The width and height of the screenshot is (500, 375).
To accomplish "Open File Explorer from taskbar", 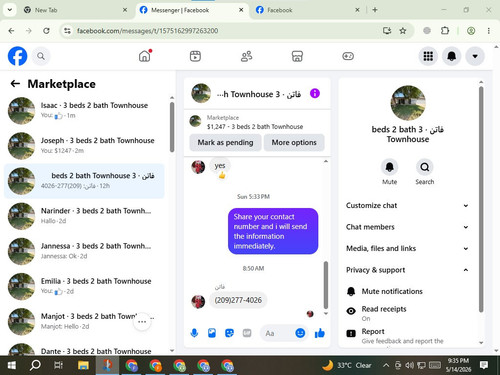I will [x=83, y=365].
